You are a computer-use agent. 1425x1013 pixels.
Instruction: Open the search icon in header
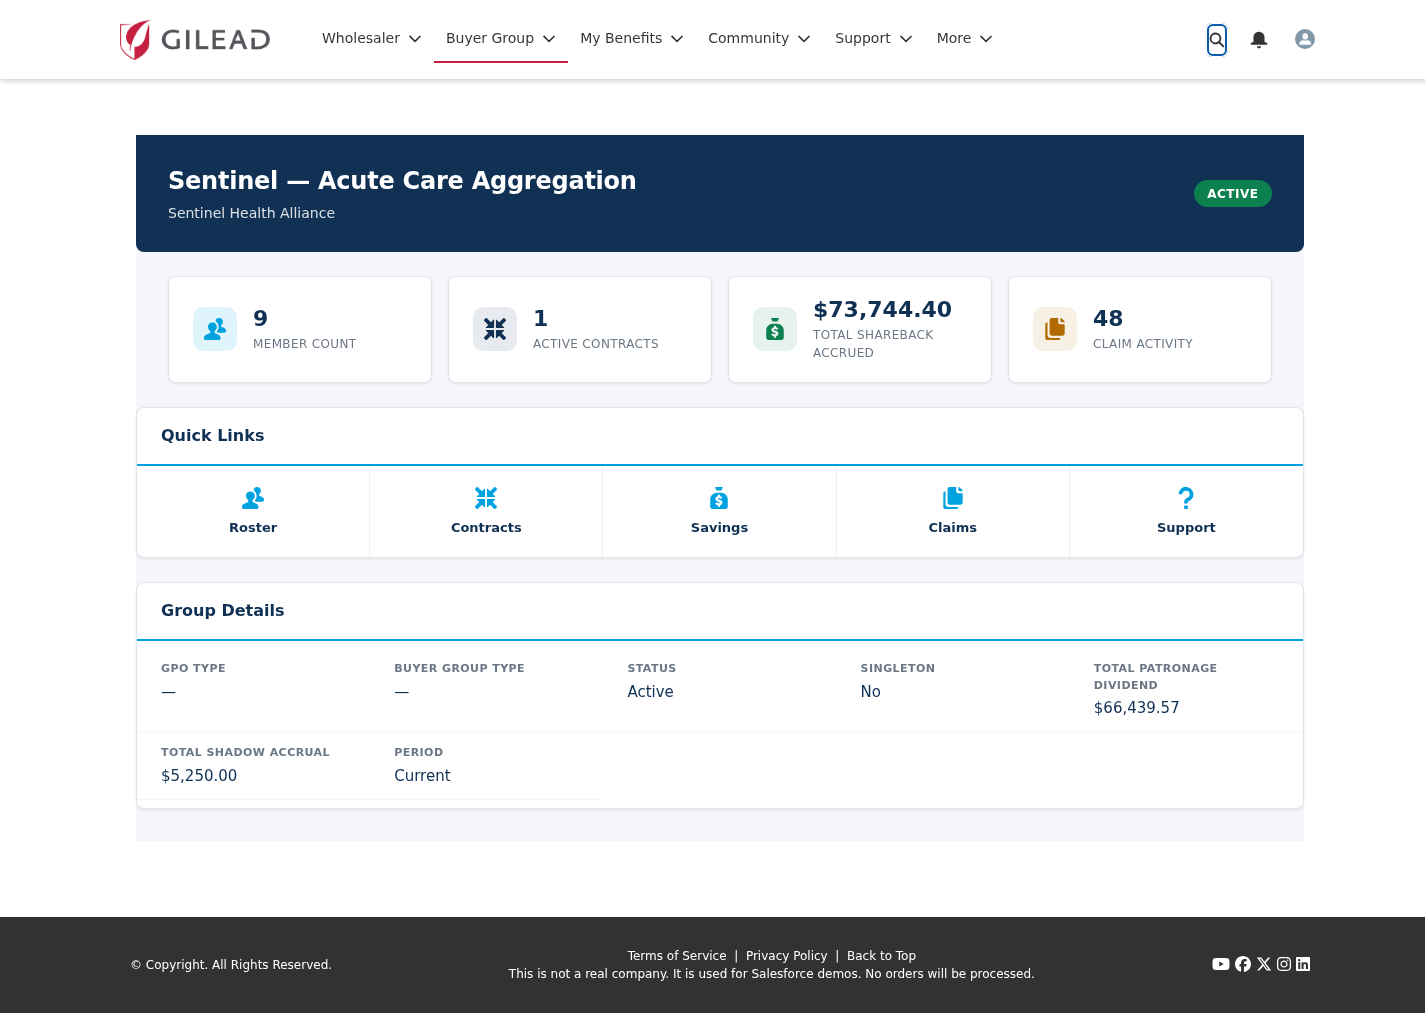click(1217, 40)
